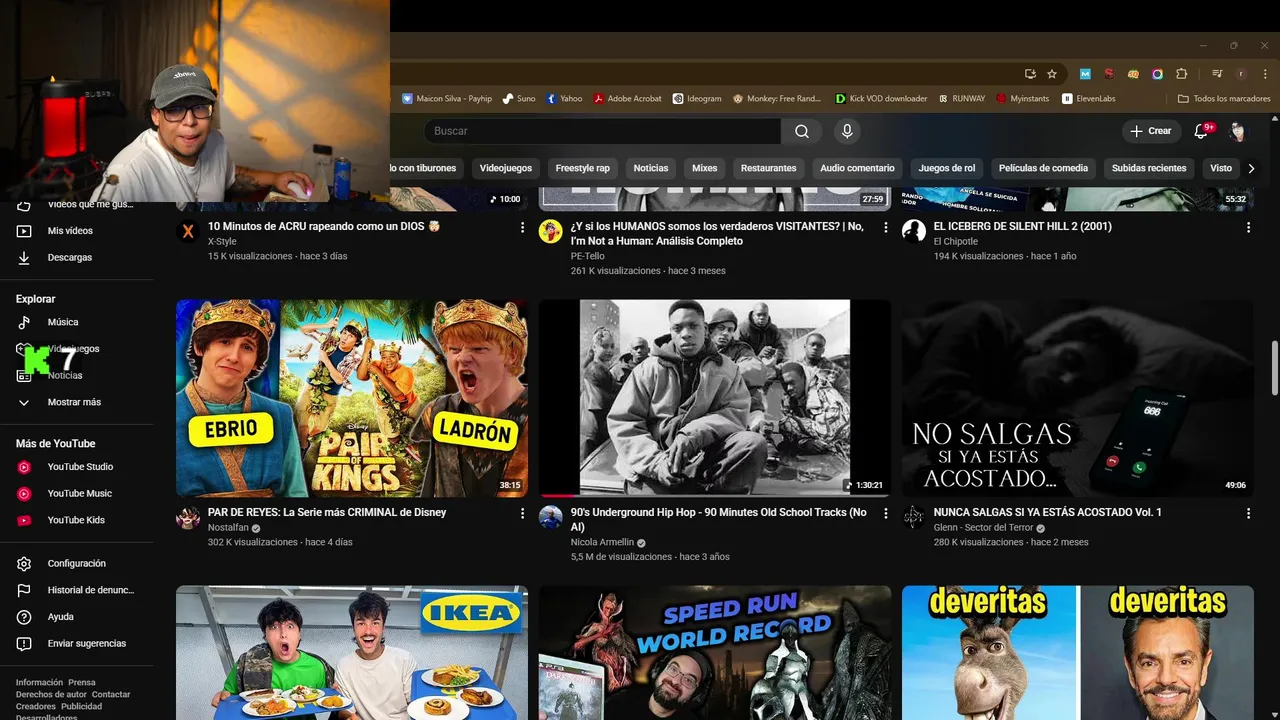
Task: Open the account avatar menu
Action: tap(1238, 131)
